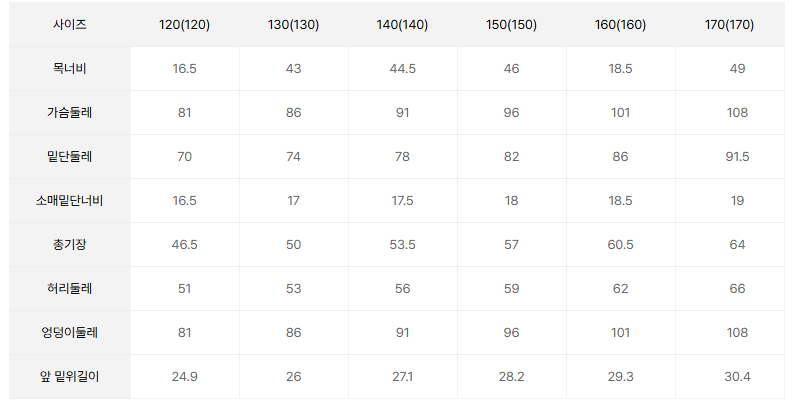This screenshot has width=798, height=406.
Task: Select the 30.4 value in 앞 밑위길이 row
Action: pyautogui.click(x=738, y=376)
